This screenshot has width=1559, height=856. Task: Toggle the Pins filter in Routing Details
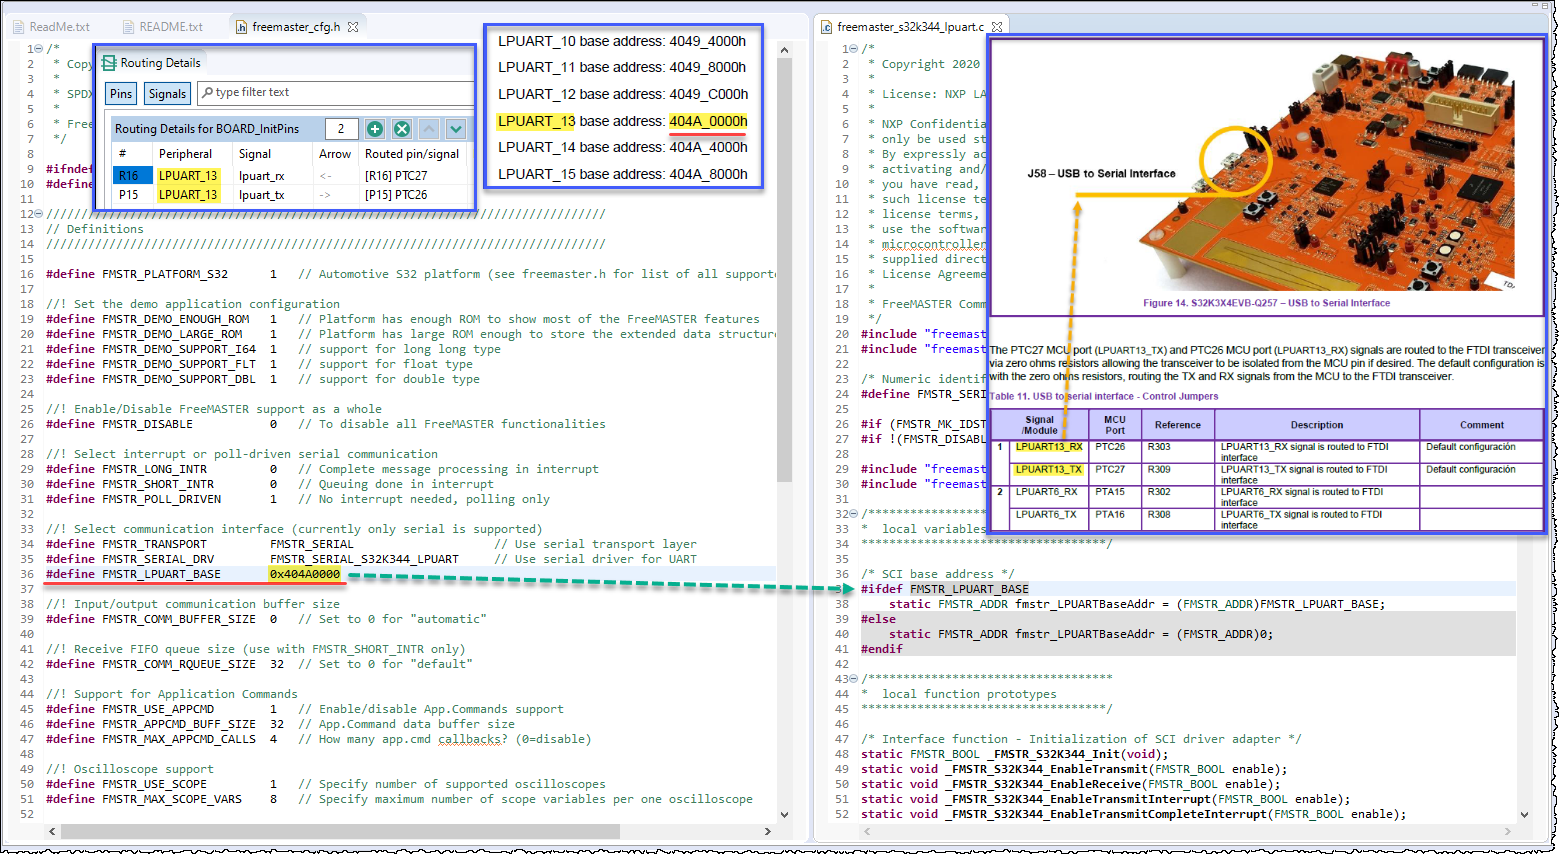point(121,93)
